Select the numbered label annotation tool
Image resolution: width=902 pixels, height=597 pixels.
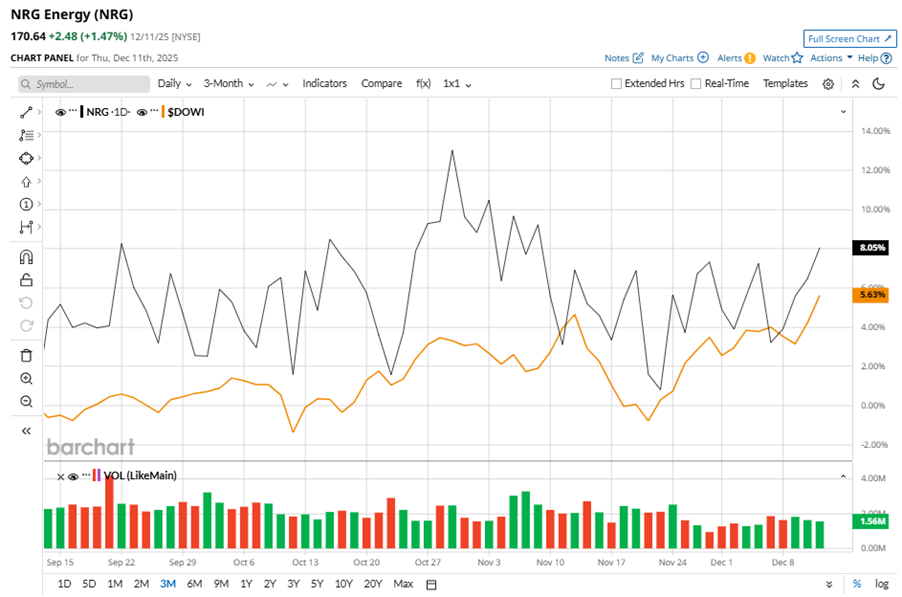pyautogui.click(x=26, y=204)
